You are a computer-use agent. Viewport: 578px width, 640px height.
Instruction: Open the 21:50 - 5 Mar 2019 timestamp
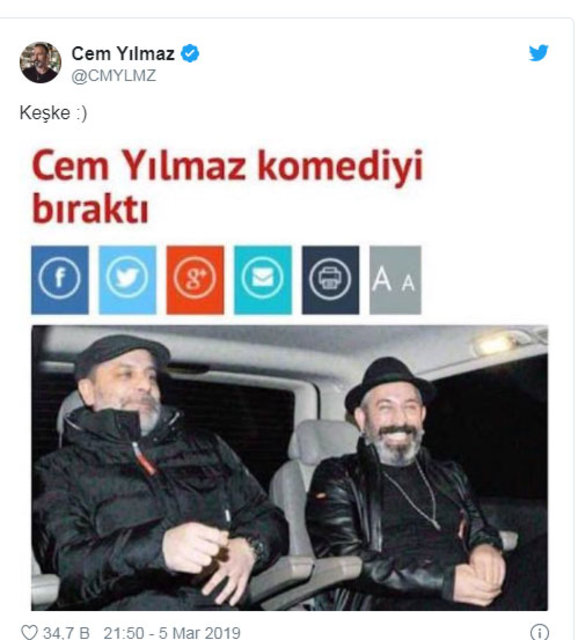(x=172, y=633)
